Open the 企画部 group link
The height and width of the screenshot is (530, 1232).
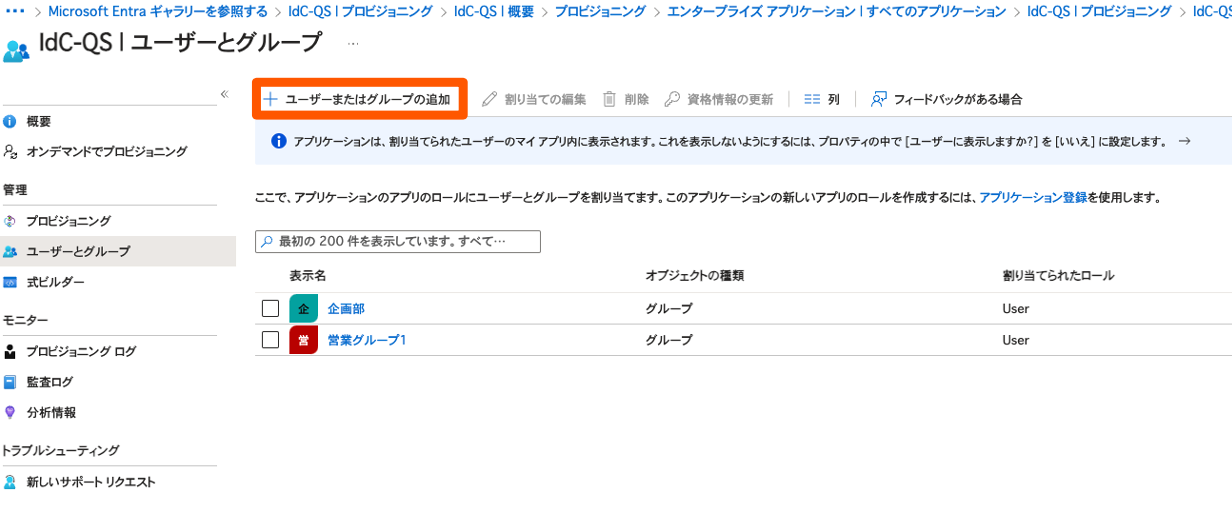coord(346,309)
